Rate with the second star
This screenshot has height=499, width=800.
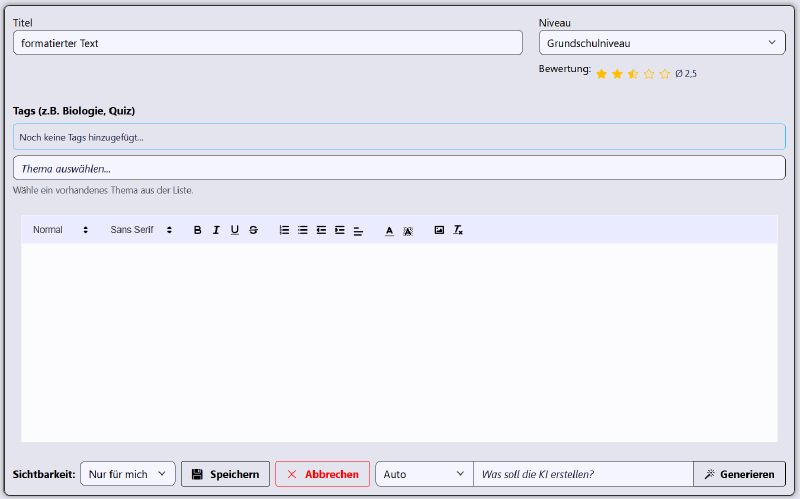[617, 74]
